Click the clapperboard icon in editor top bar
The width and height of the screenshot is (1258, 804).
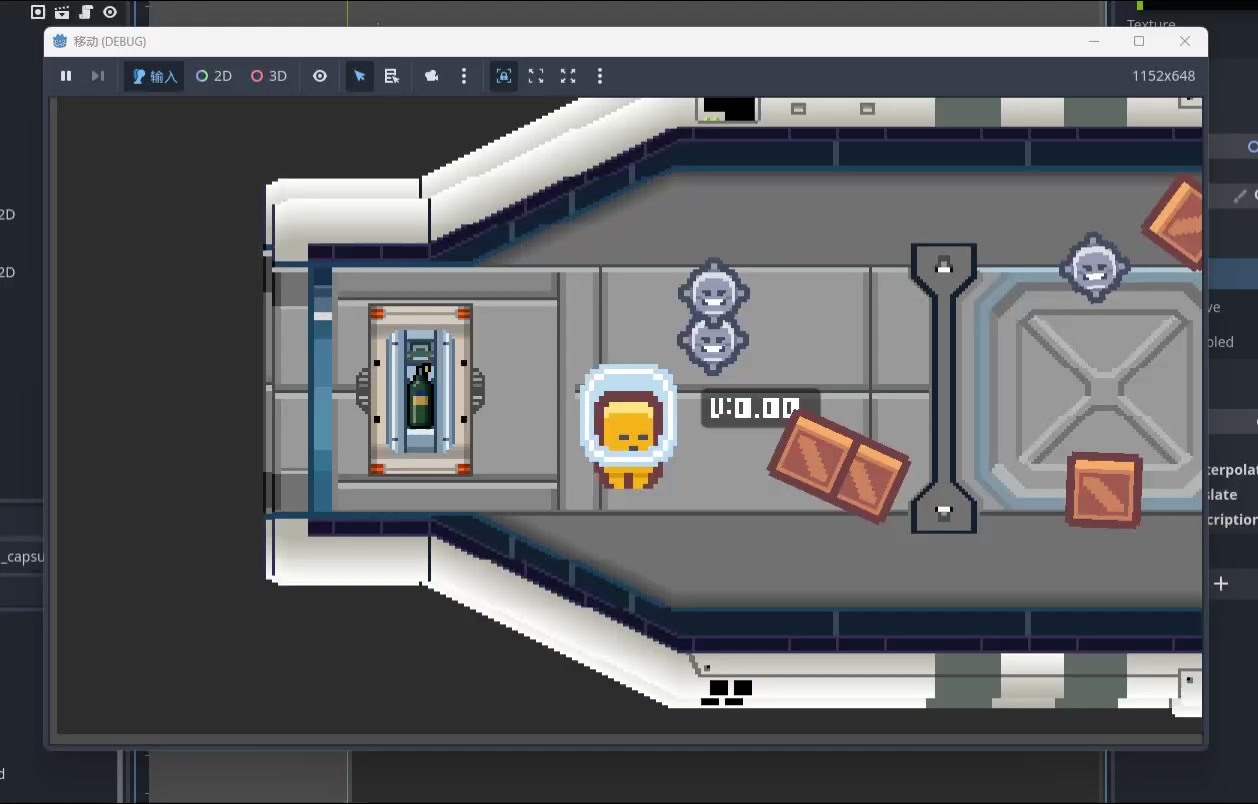[x=62, y=12]
